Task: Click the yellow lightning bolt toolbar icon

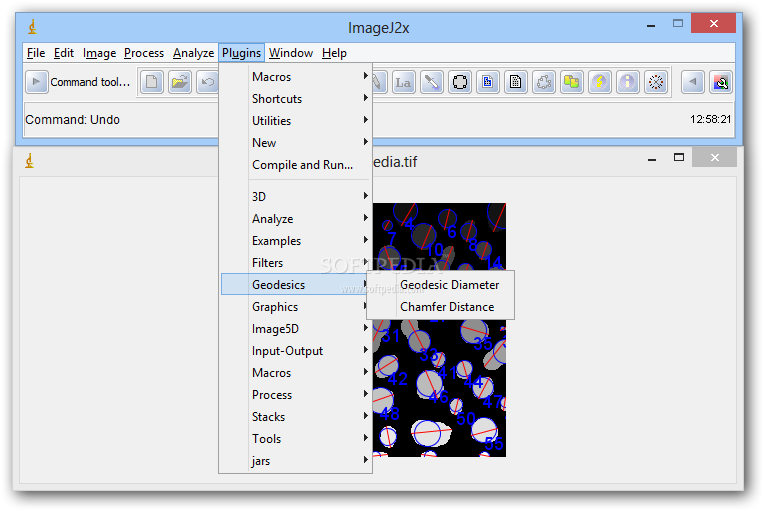Action: click(600, 82)
